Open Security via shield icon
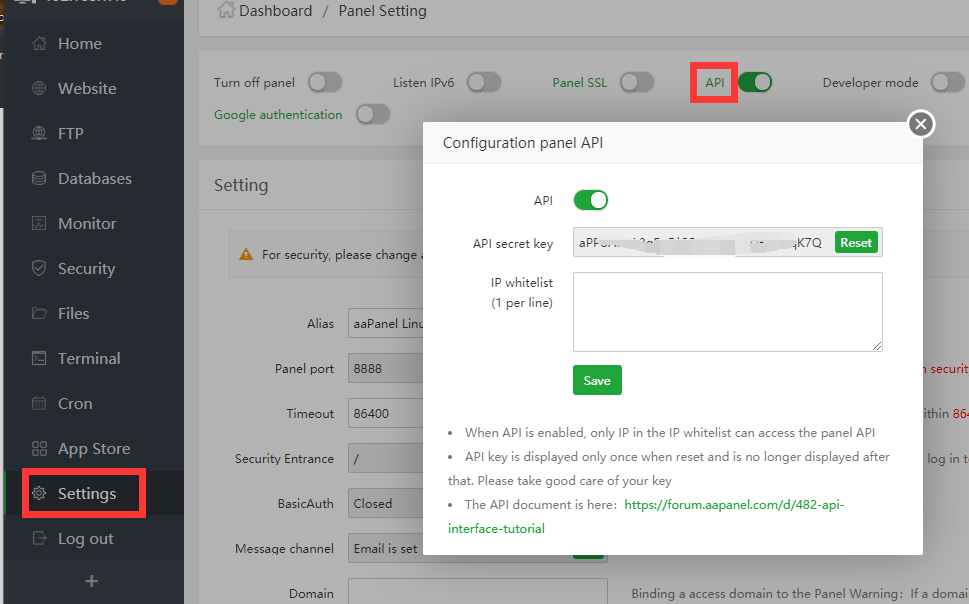This screenshot has height=604, width=969. pos(39,269)
